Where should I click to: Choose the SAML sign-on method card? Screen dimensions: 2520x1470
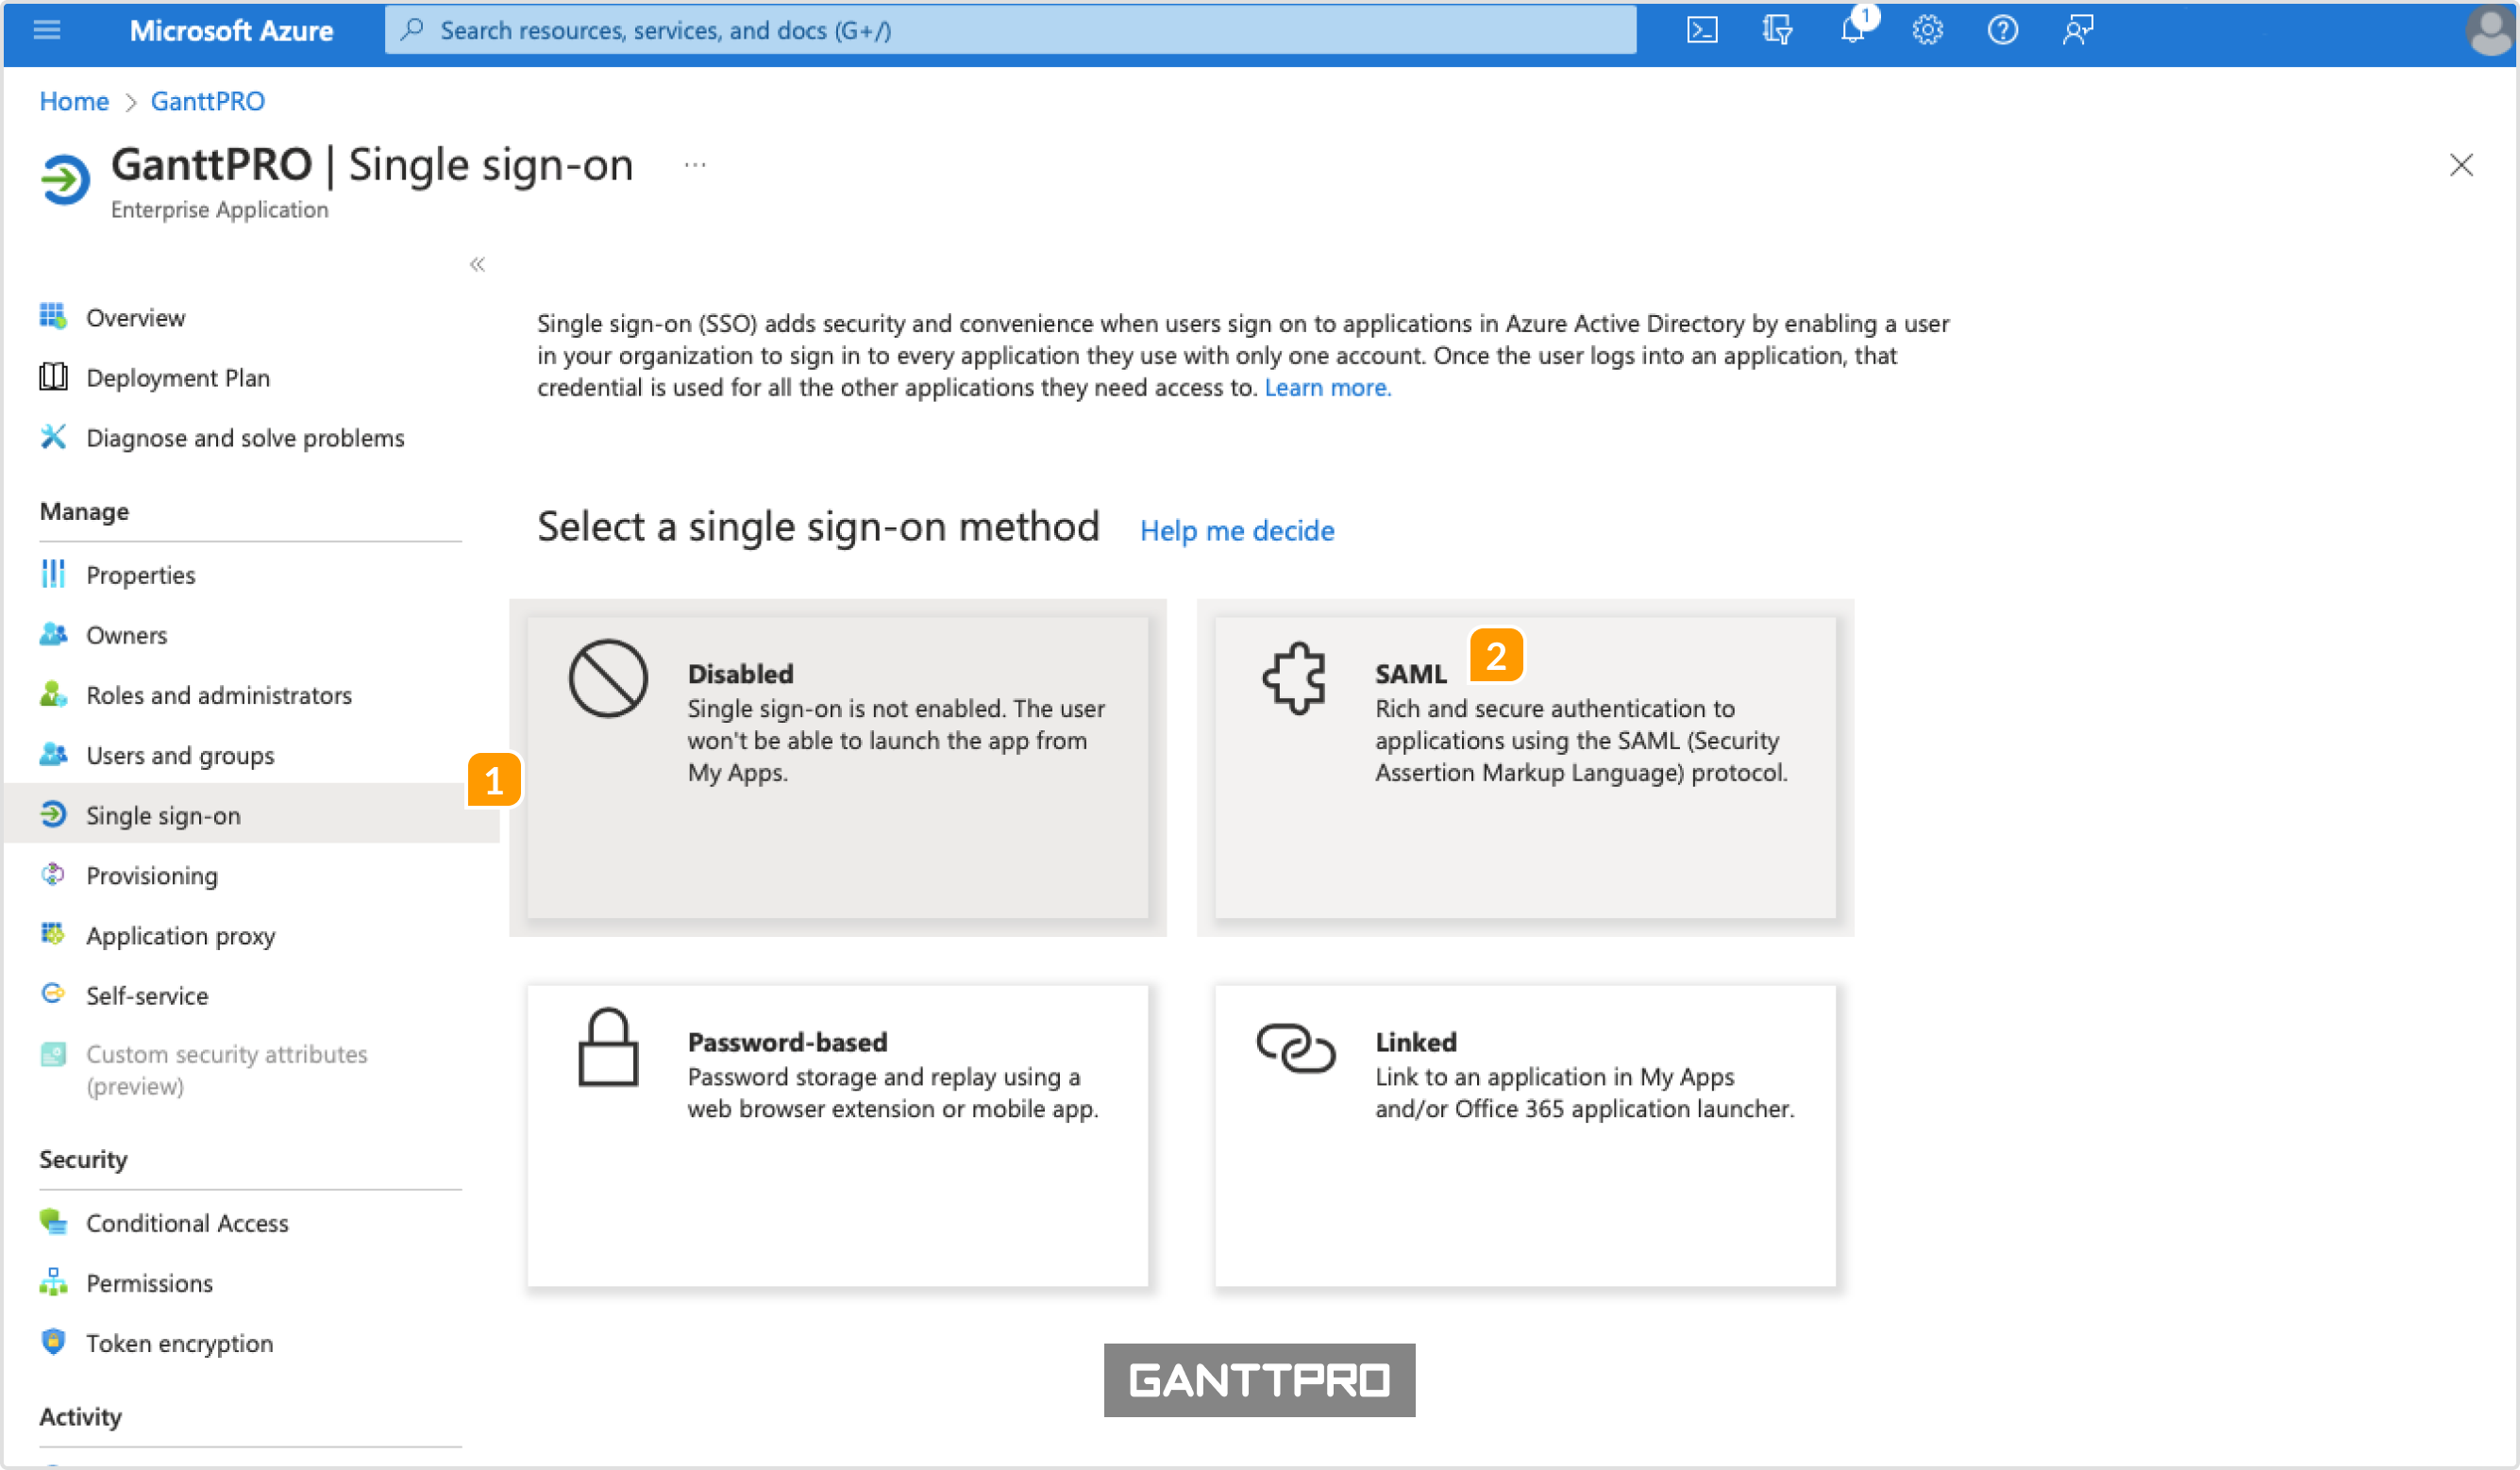1525,767
